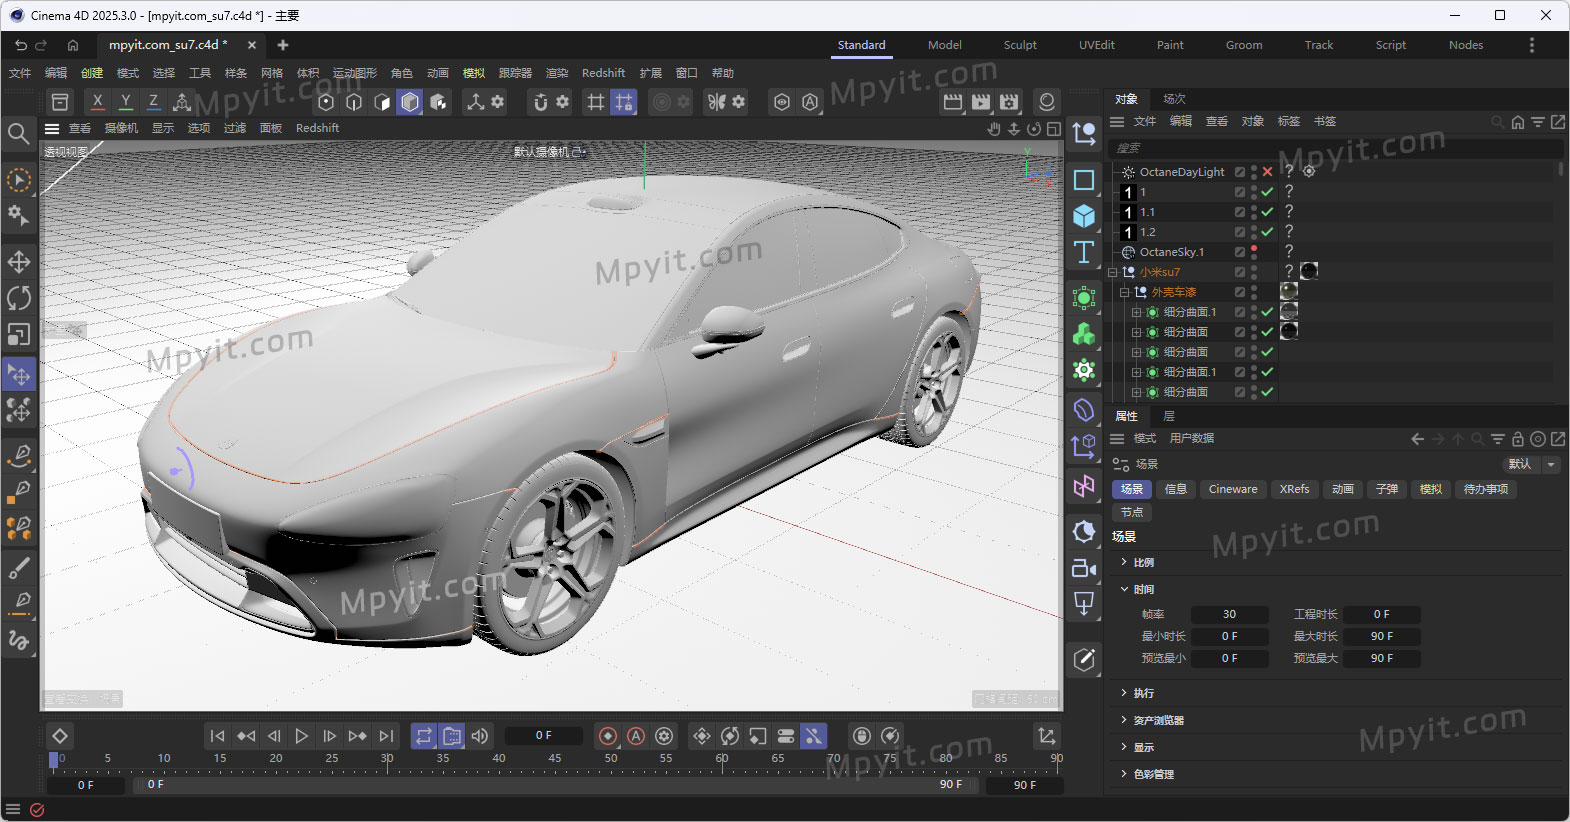
Task: Click the 待办事项 attribute tab button
Action: [1486, 489]
